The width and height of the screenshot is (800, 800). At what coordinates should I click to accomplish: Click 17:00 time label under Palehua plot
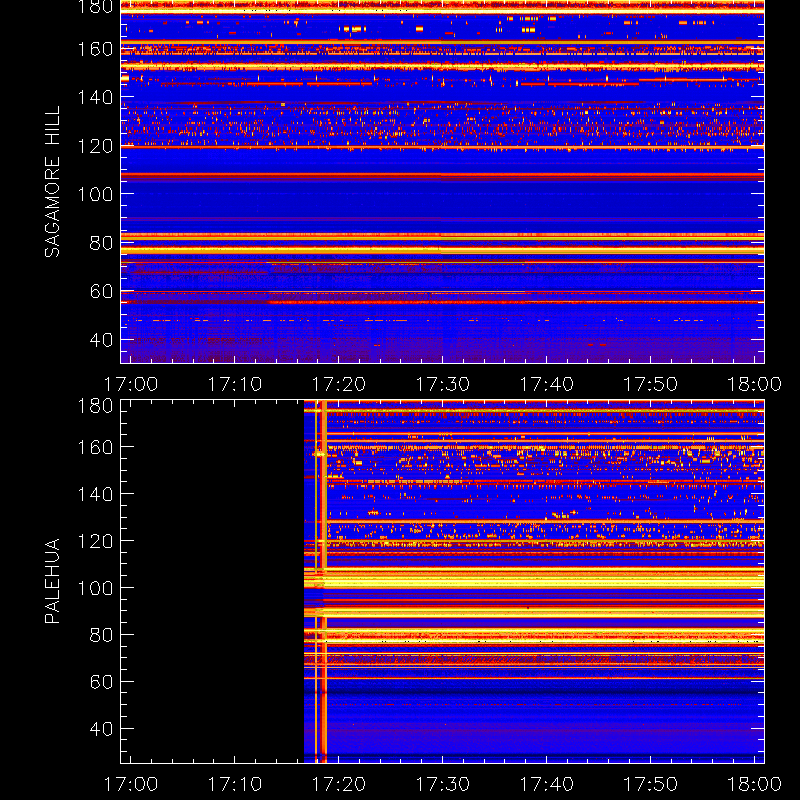click(x=131, y=784)
